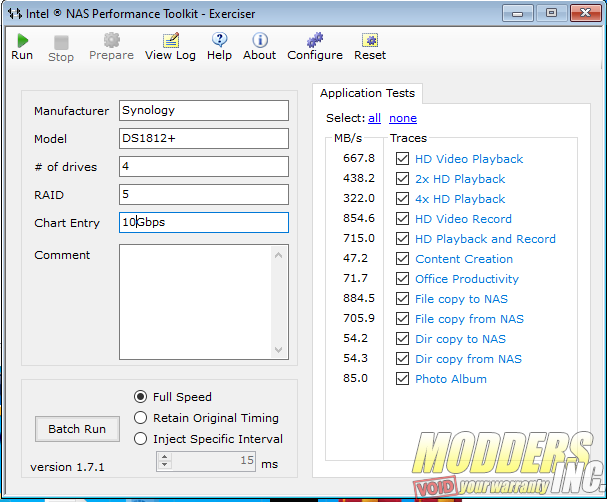Screen dimensions: 607x502
Task: Open the Office Productivity trace link
Action: (467, 279)
